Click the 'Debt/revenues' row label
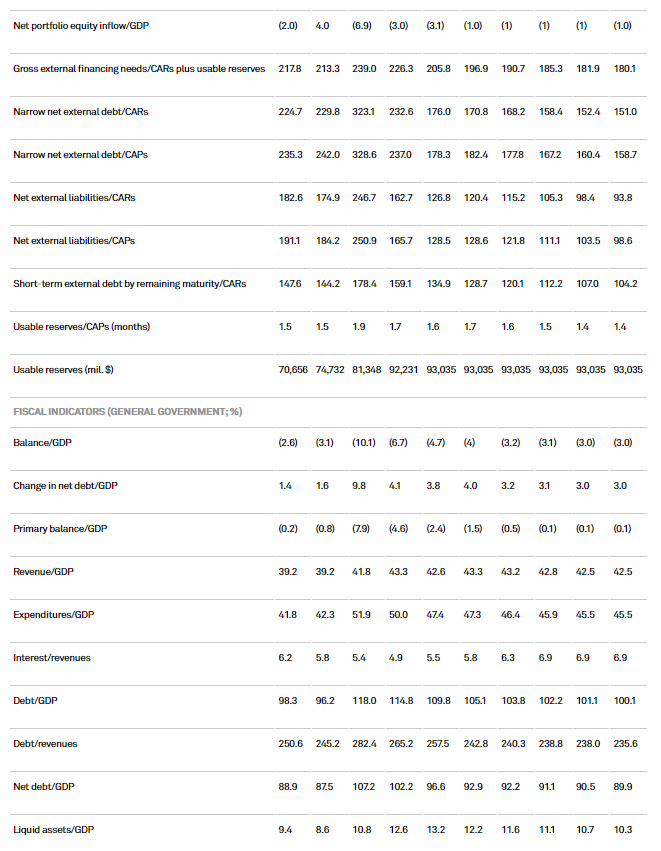Image resolution: width=661 pixels, height=851 pixels. click(x=44, y=743)
